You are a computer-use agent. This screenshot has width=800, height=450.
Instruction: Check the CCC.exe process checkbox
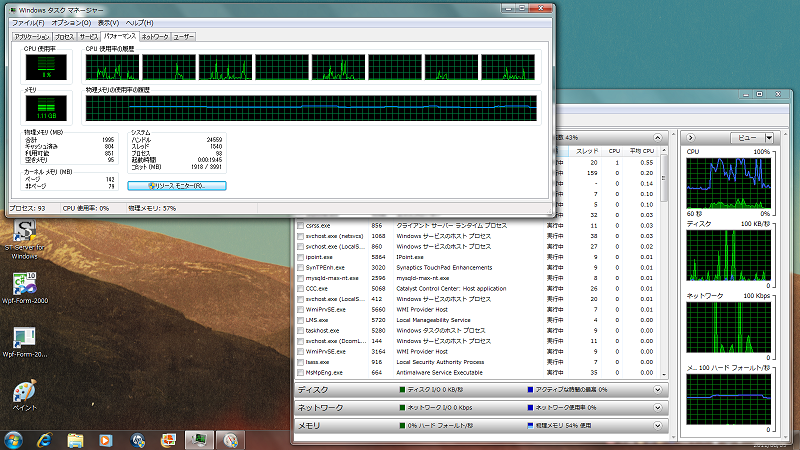tap(301, 289)
